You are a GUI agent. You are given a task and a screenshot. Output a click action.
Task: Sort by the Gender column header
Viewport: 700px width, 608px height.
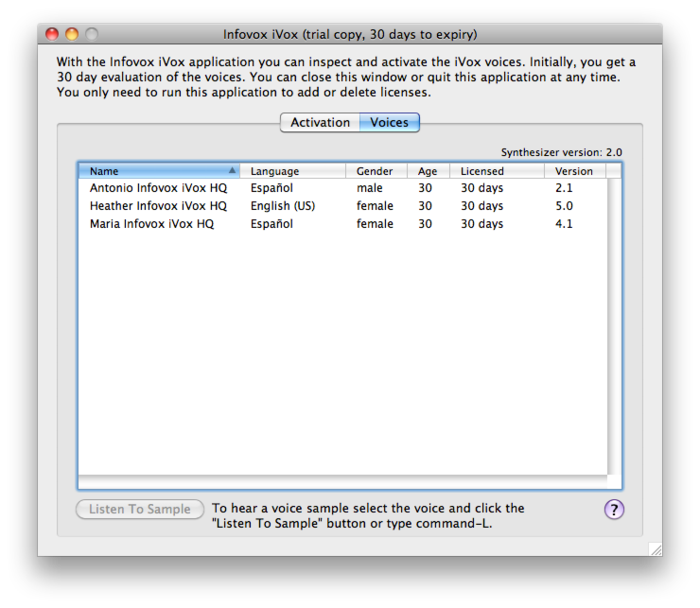(376, 171)
